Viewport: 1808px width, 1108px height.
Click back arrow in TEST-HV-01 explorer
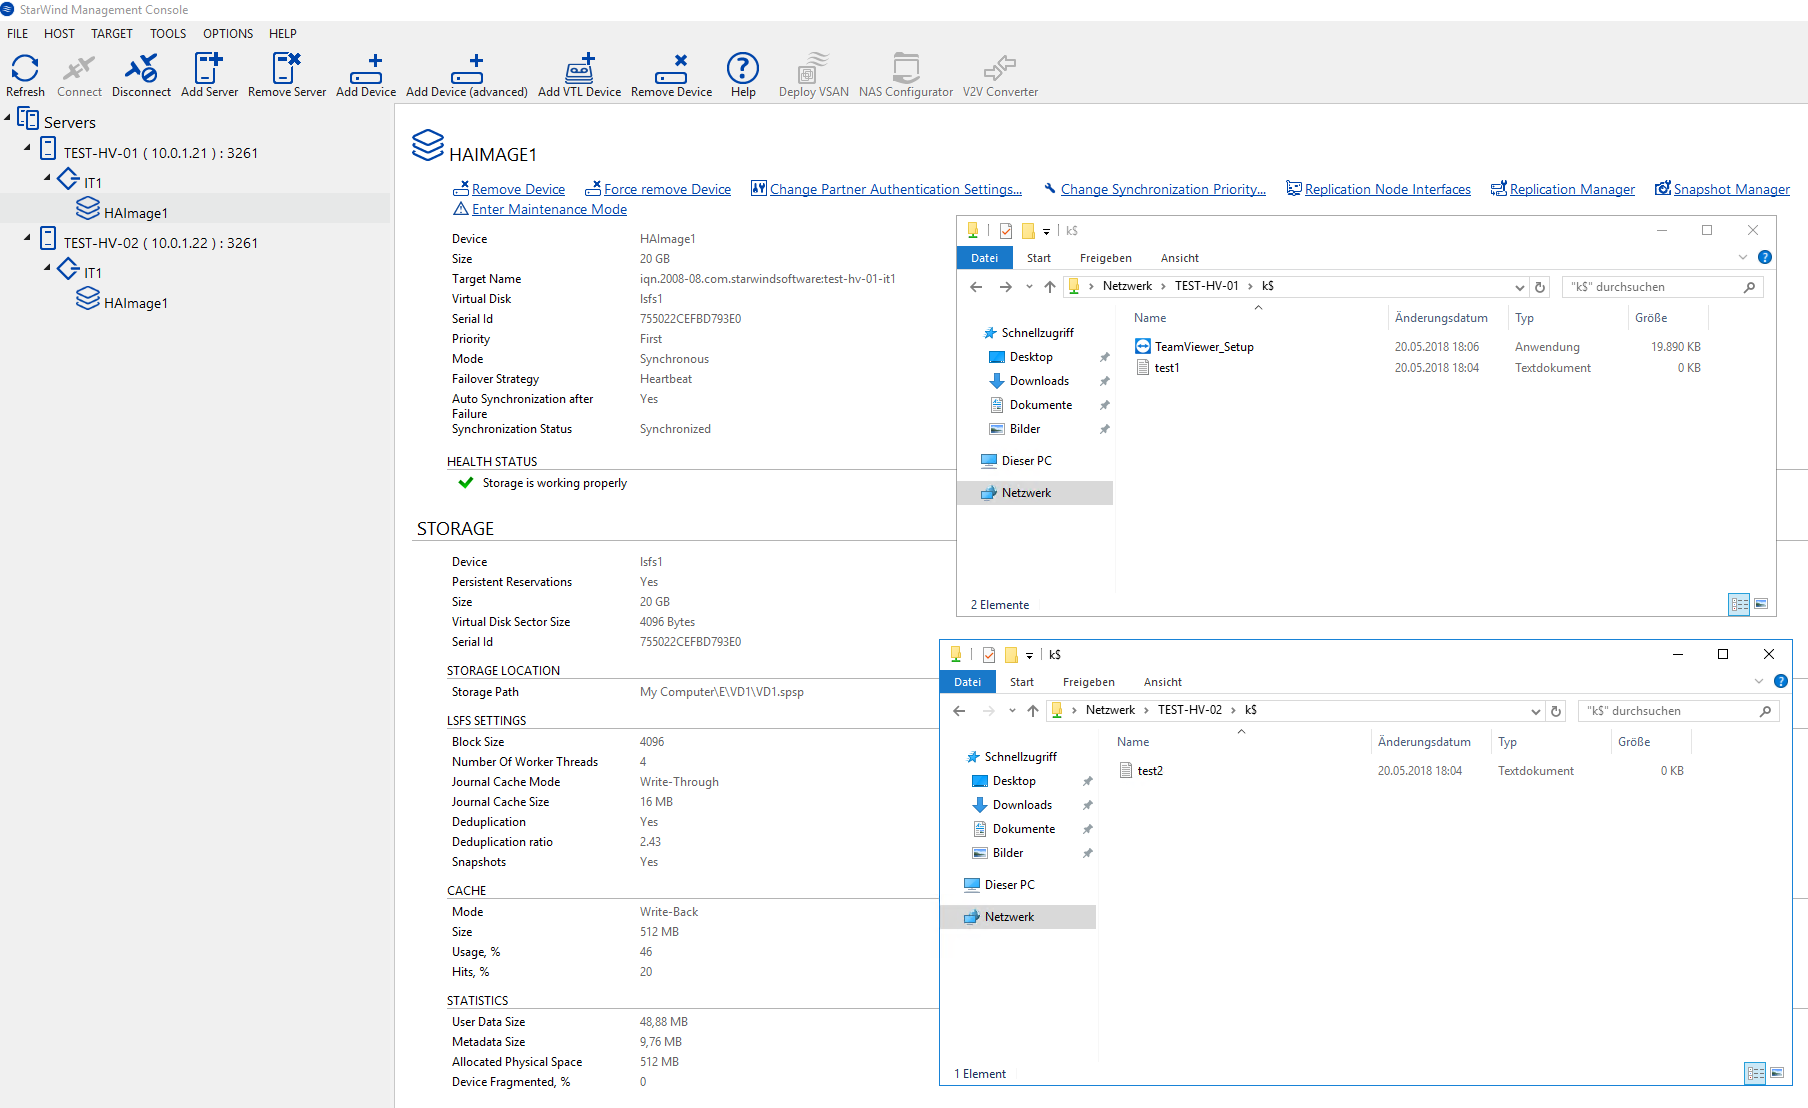(x=976, y=287)
